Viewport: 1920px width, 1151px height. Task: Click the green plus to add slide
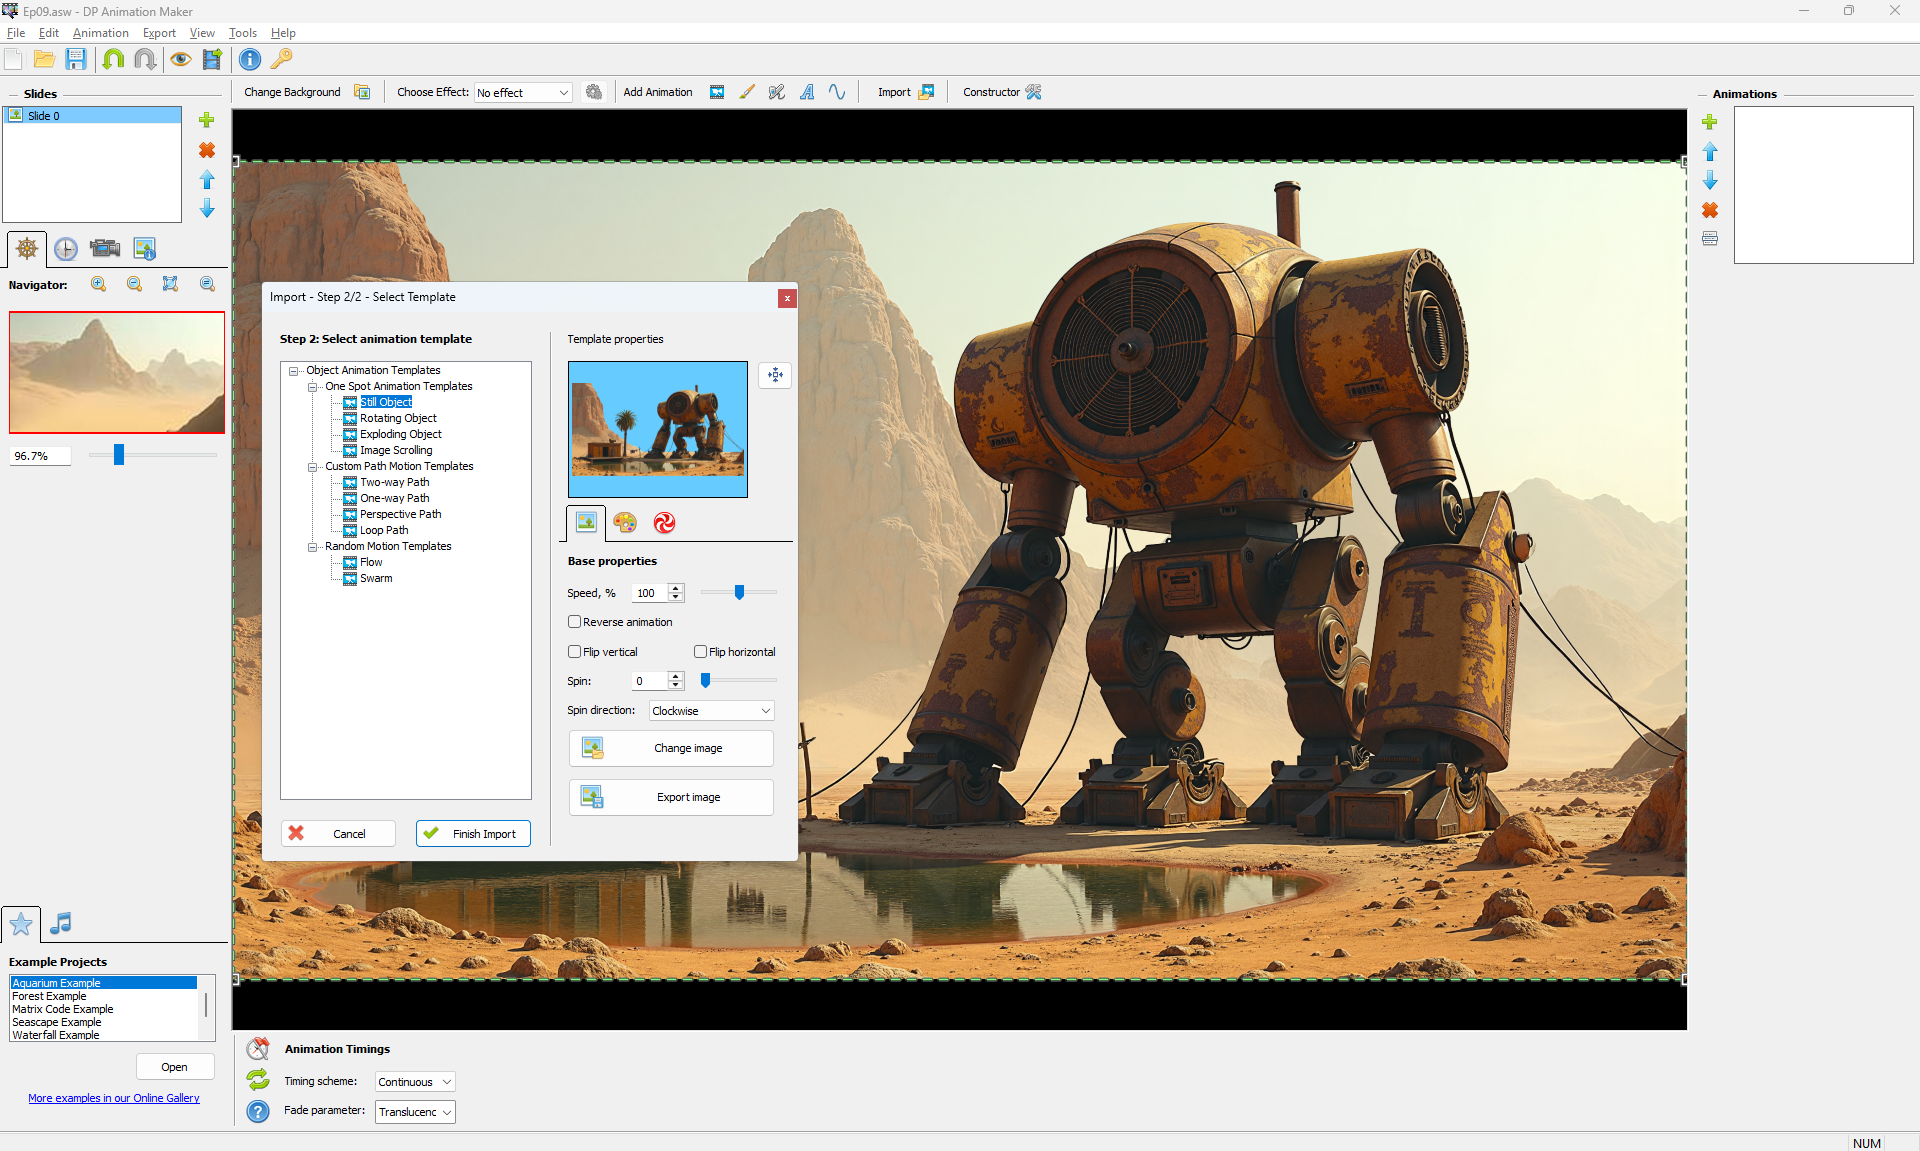click(207, 120)
